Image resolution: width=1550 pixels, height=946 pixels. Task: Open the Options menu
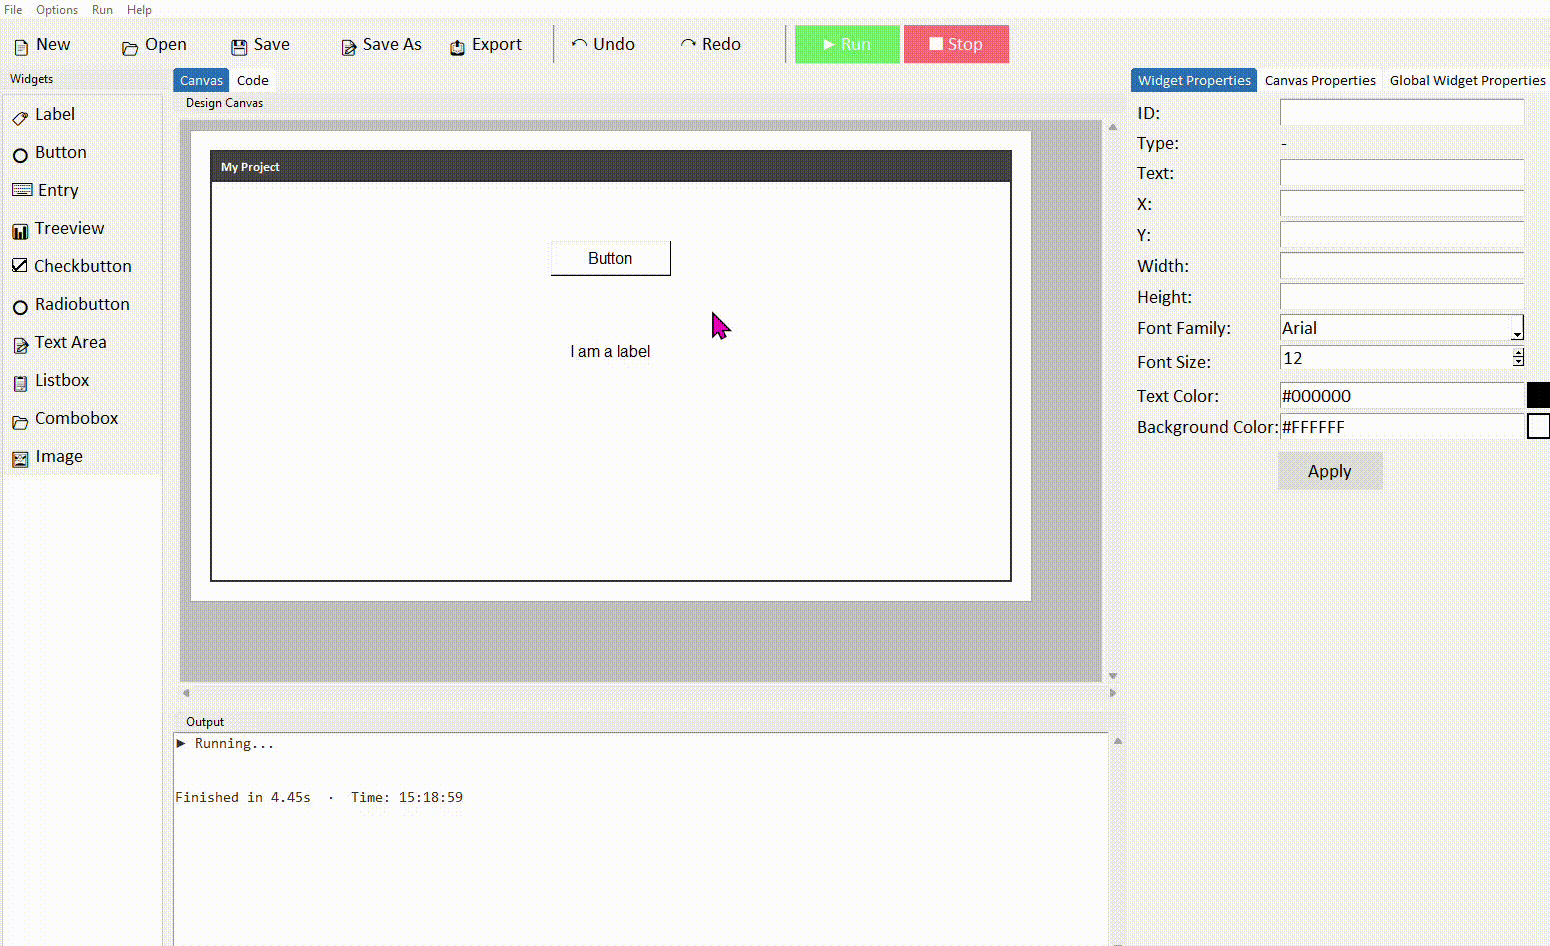[56, 10]
